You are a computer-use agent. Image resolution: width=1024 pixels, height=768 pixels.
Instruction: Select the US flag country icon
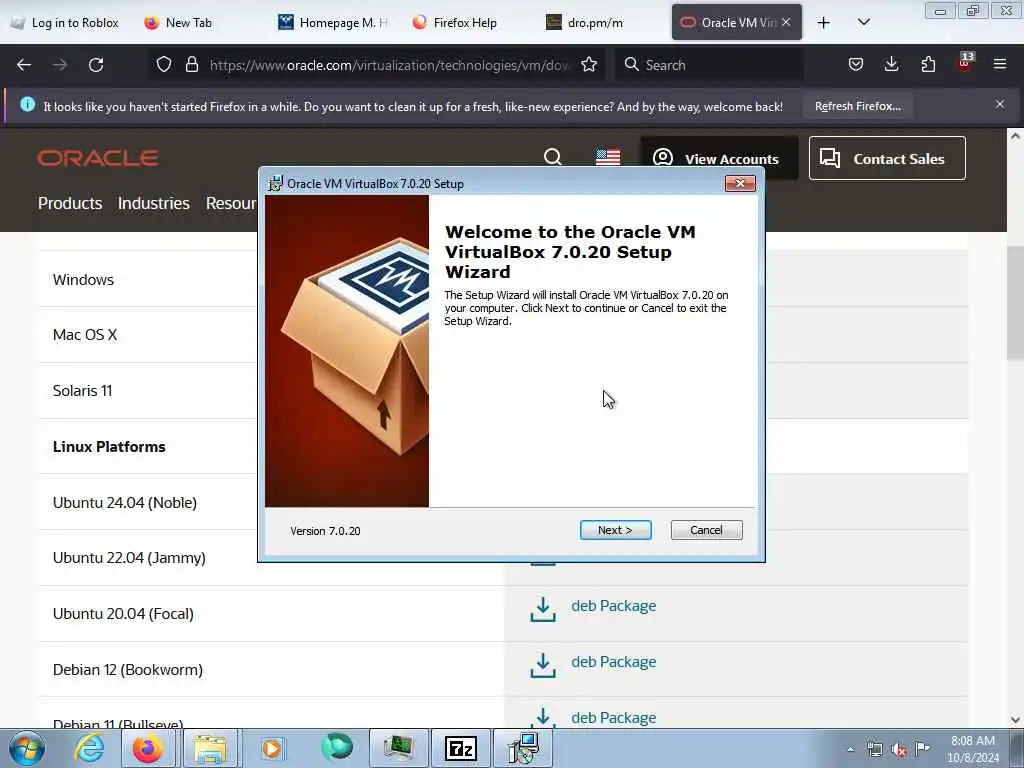(x=608, y=157)
